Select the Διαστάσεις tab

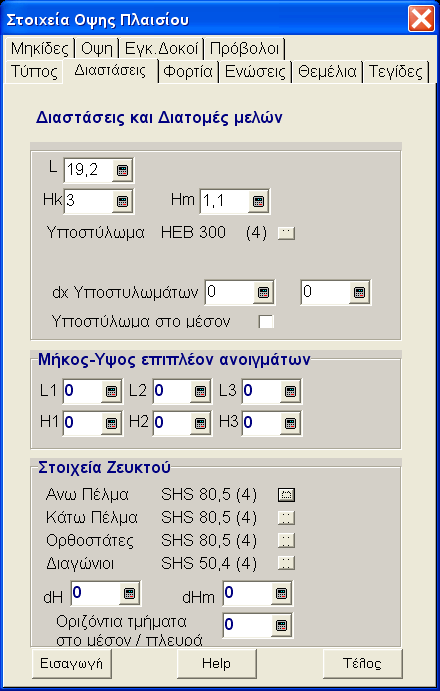click(x=110, y=71)
